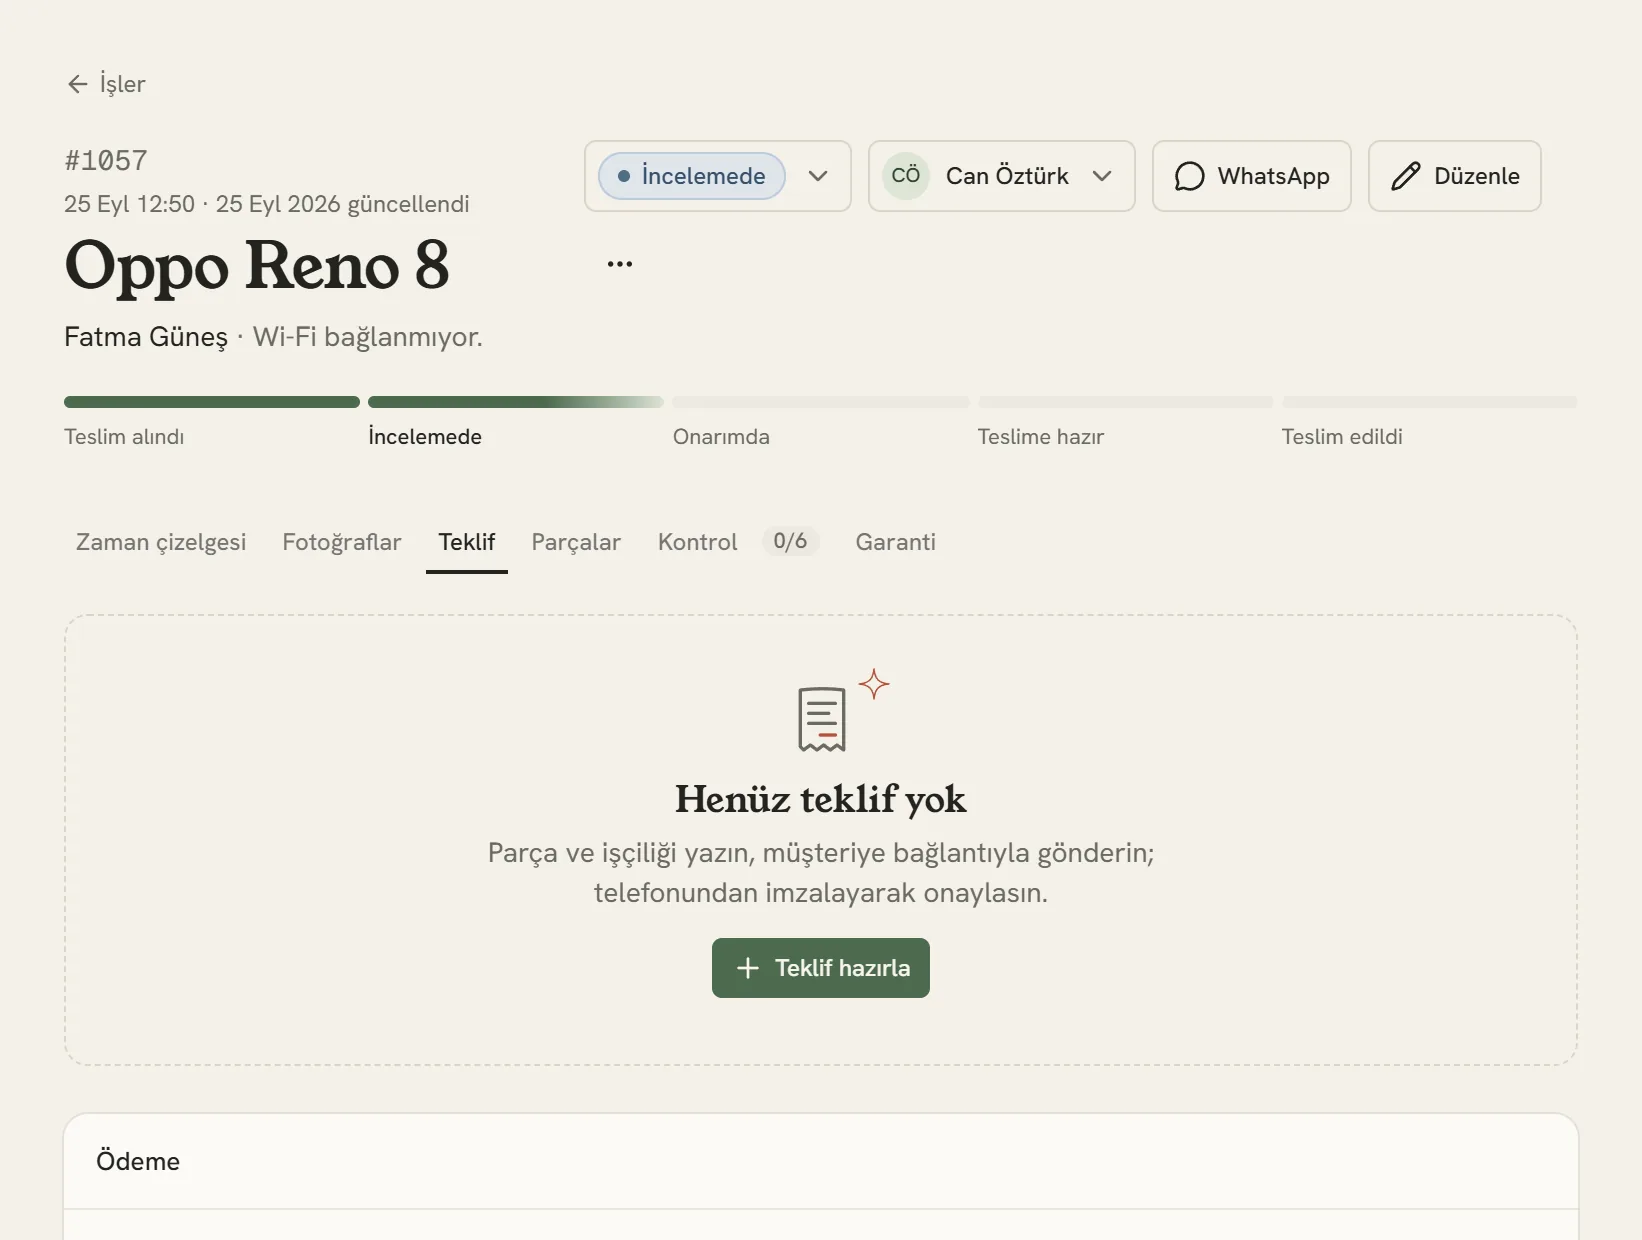Open the İncelemede status dropdown

tap(718, 176)
